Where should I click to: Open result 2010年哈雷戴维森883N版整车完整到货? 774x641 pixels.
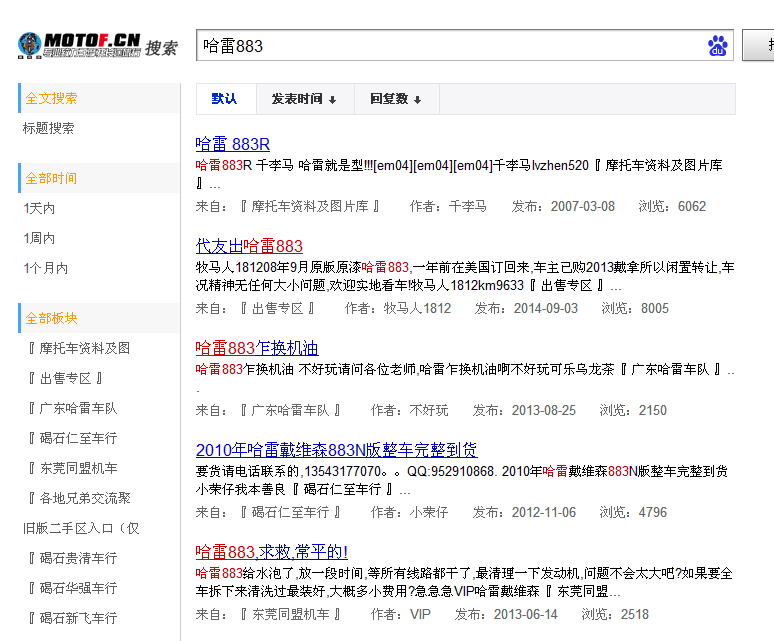tap(336, 450)
